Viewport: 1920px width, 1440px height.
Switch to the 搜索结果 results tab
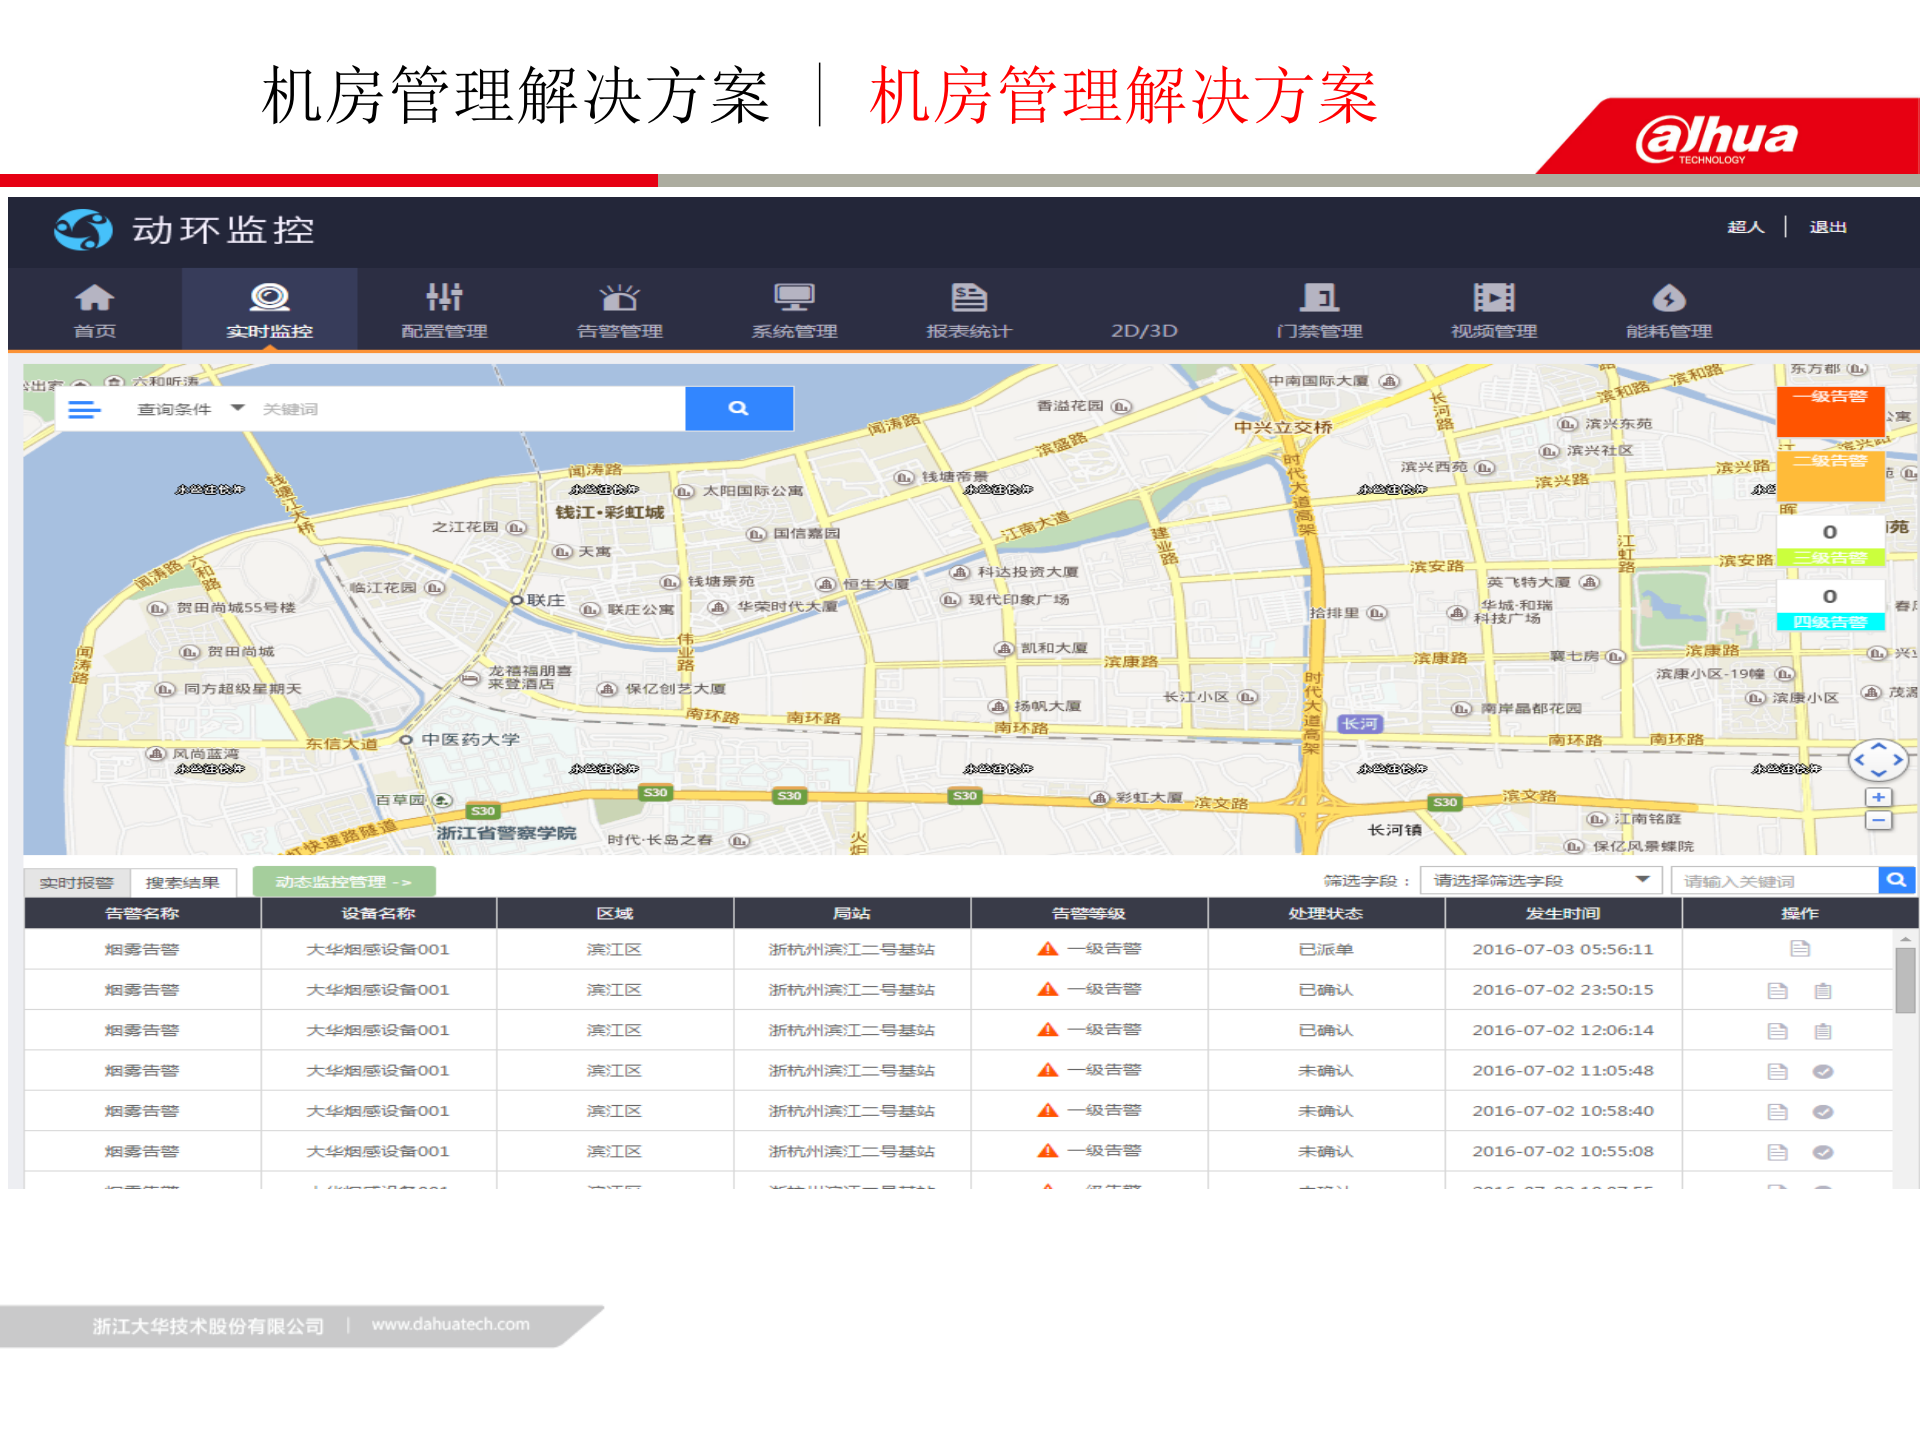click(x=185, y=881)
